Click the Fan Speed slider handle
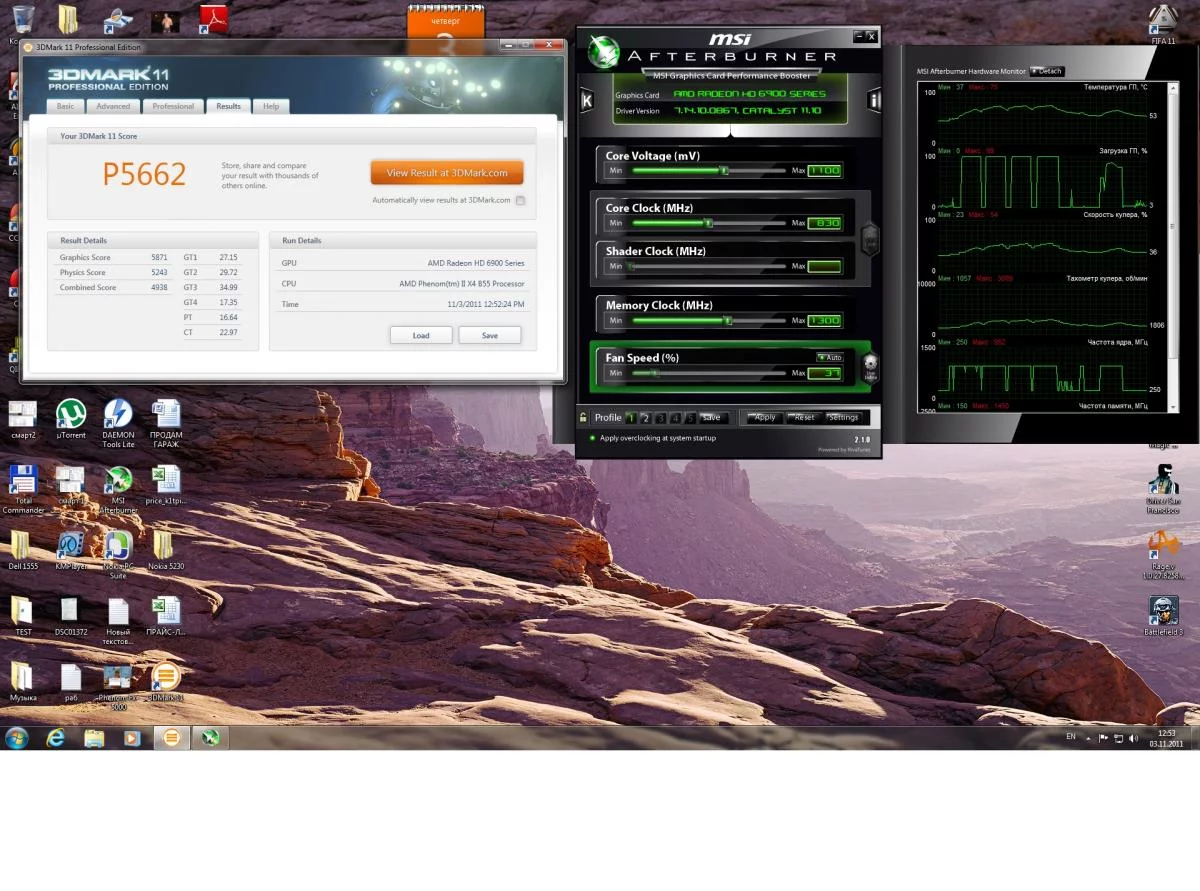This screenshot has width=1200, height=891. tap(655, 373)
